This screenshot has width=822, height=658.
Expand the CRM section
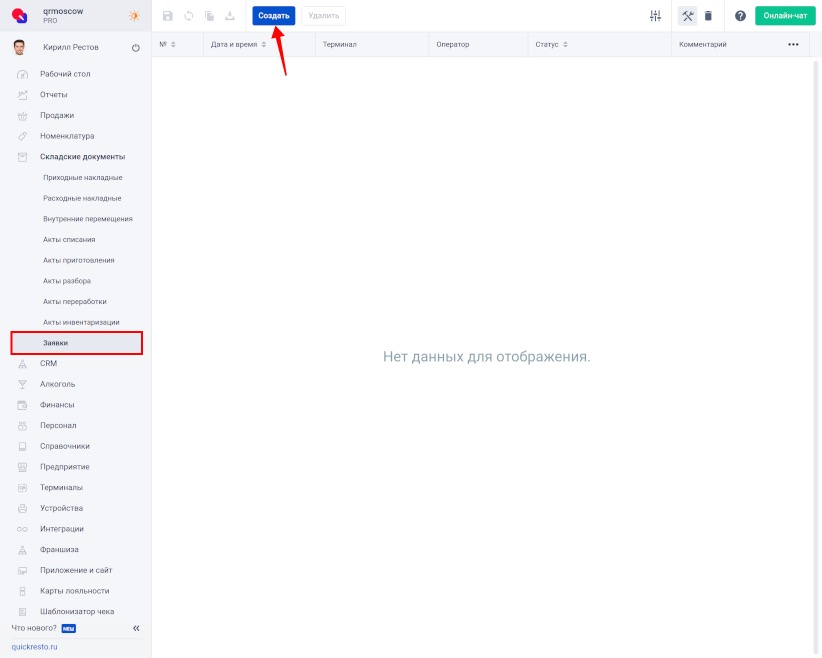48,363
